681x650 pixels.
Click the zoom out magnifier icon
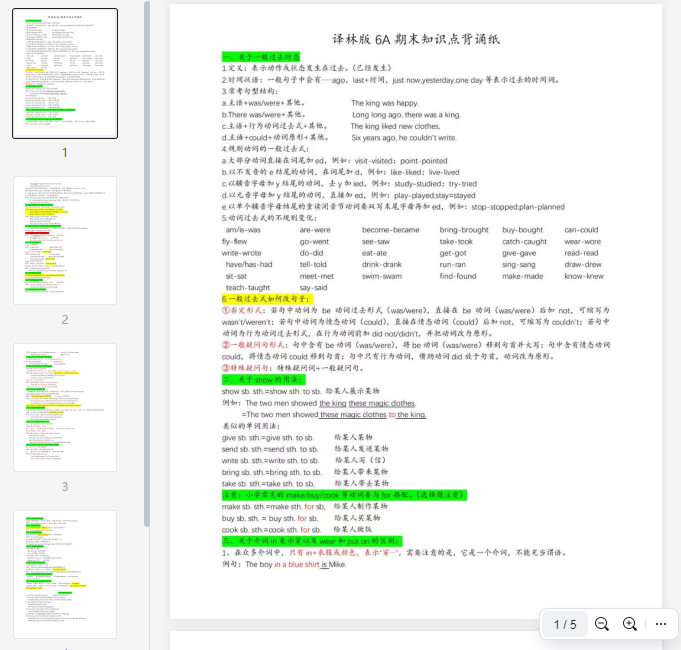[602, 624]
